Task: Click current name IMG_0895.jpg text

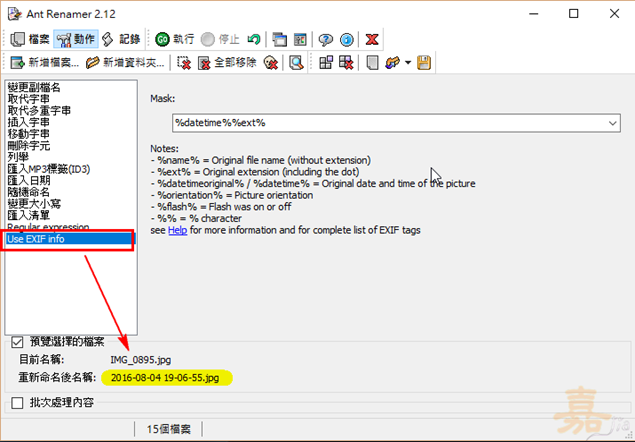Action: tap(141, 360)
